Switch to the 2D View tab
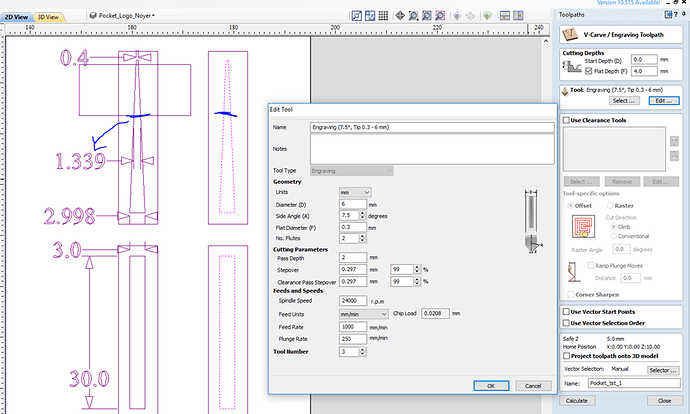The image size is (690, 414). coord(16,17)
